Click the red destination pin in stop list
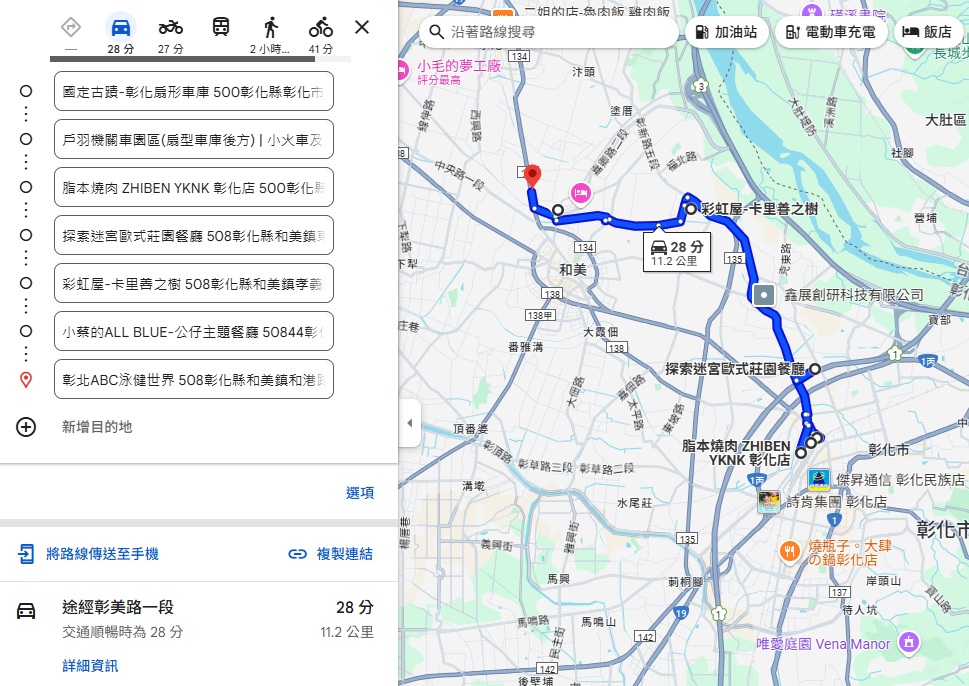Screen dimensions: 969x686 (x=26, y=379)
